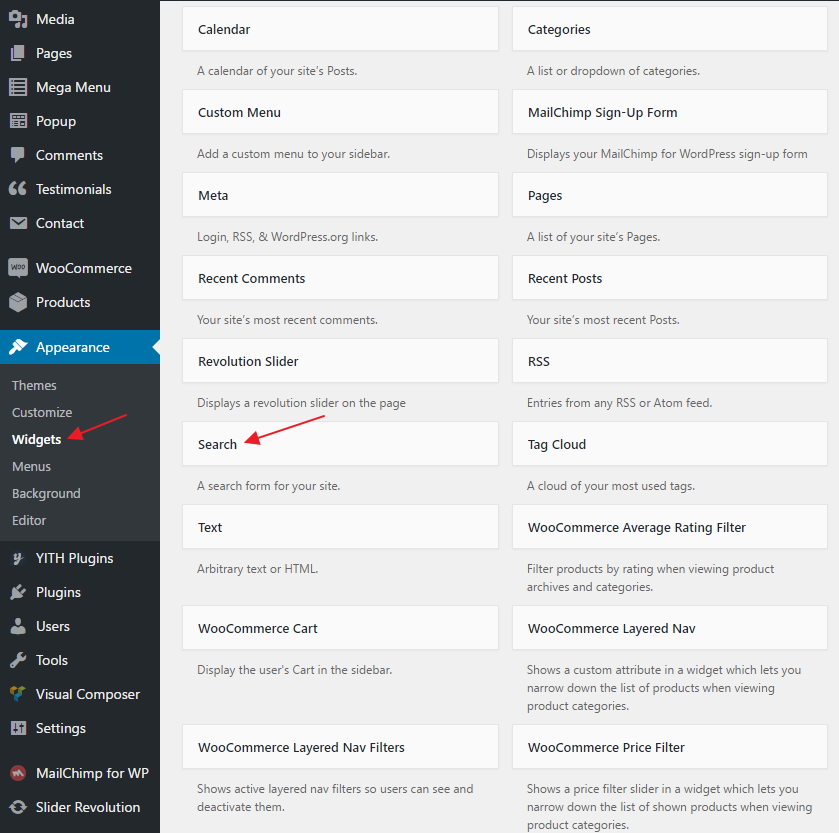The image size is (839, 833).
Task: Click the WooCommerce logo icon
Action: pyautogui.click(x=18, y=268)
